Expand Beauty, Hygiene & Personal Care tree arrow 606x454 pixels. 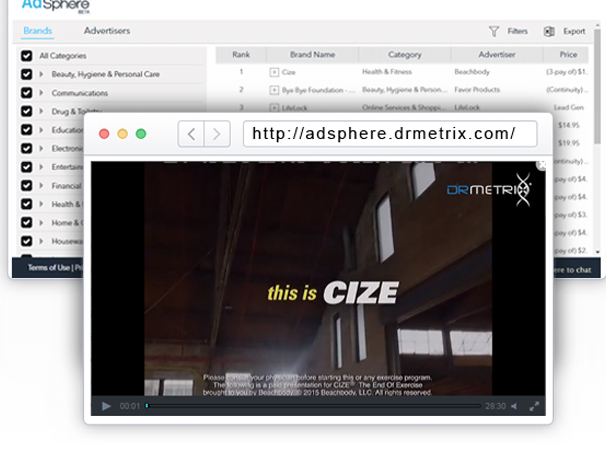click(x=41, y=74)
